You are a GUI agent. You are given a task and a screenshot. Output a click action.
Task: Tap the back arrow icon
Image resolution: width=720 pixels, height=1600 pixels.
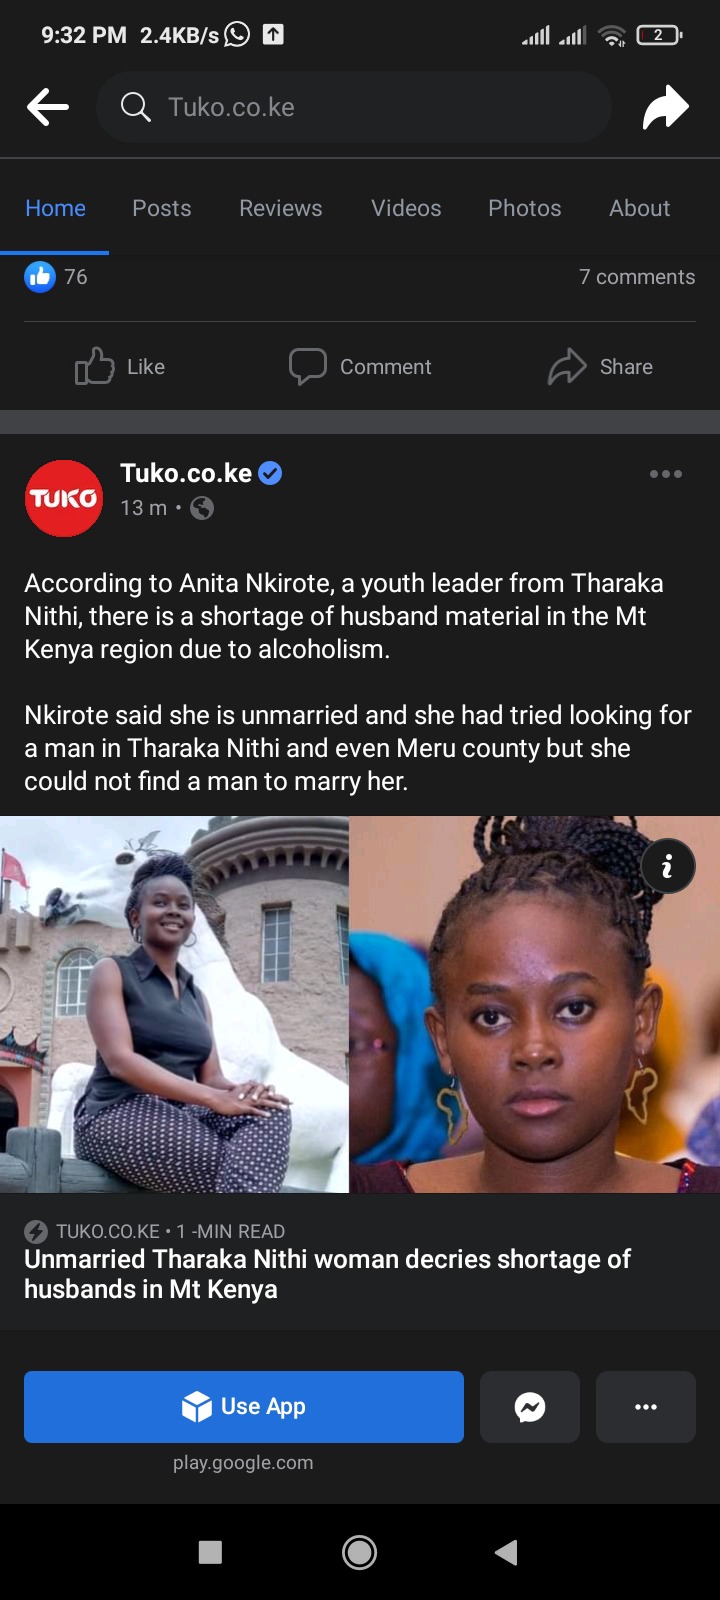pyautogui.click(x=48, y=107)
